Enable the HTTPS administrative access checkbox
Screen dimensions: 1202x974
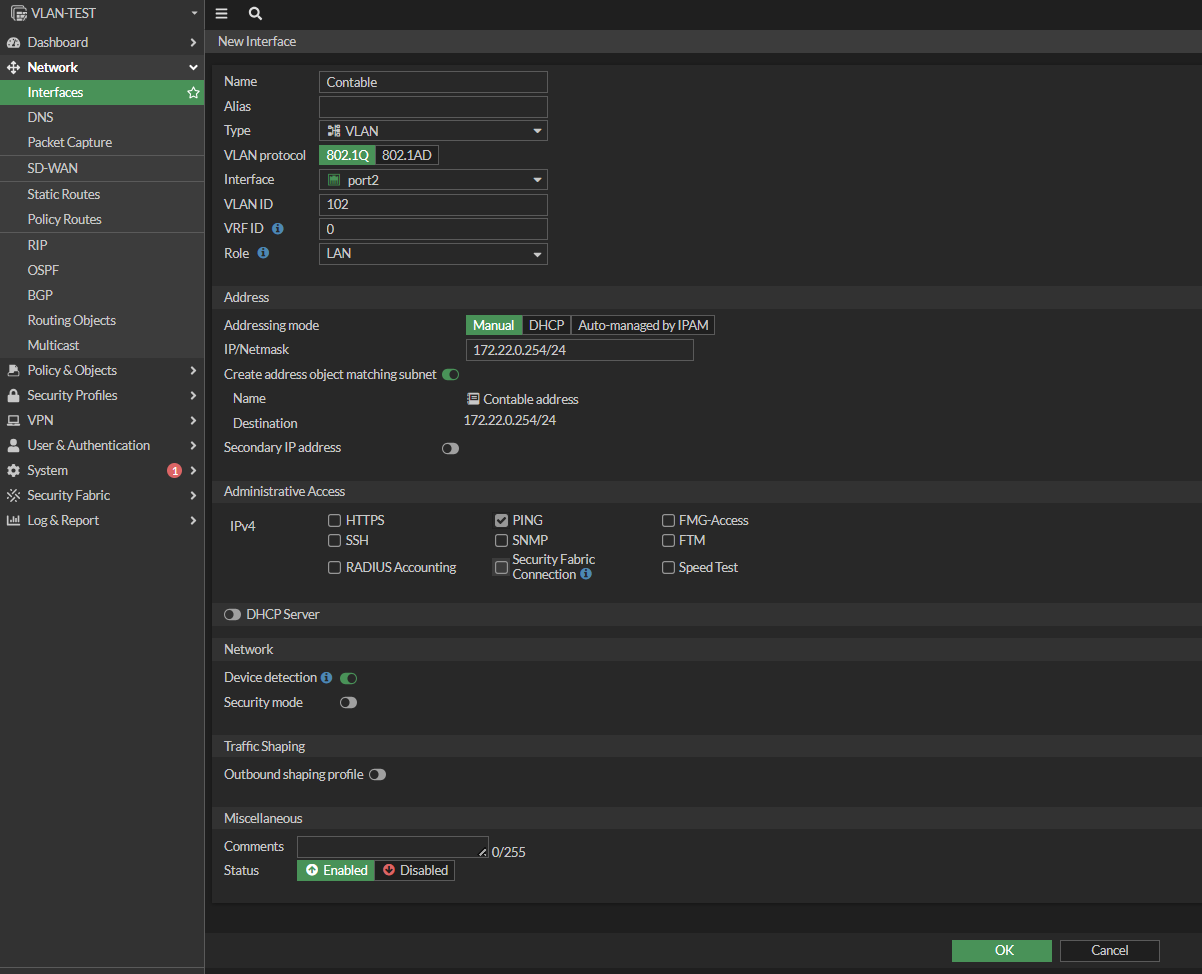(335, 521)
